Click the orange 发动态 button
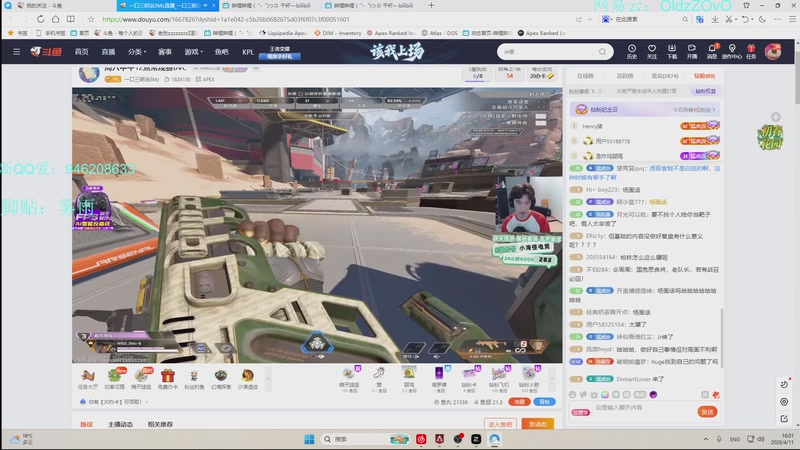 pos(538,424)
